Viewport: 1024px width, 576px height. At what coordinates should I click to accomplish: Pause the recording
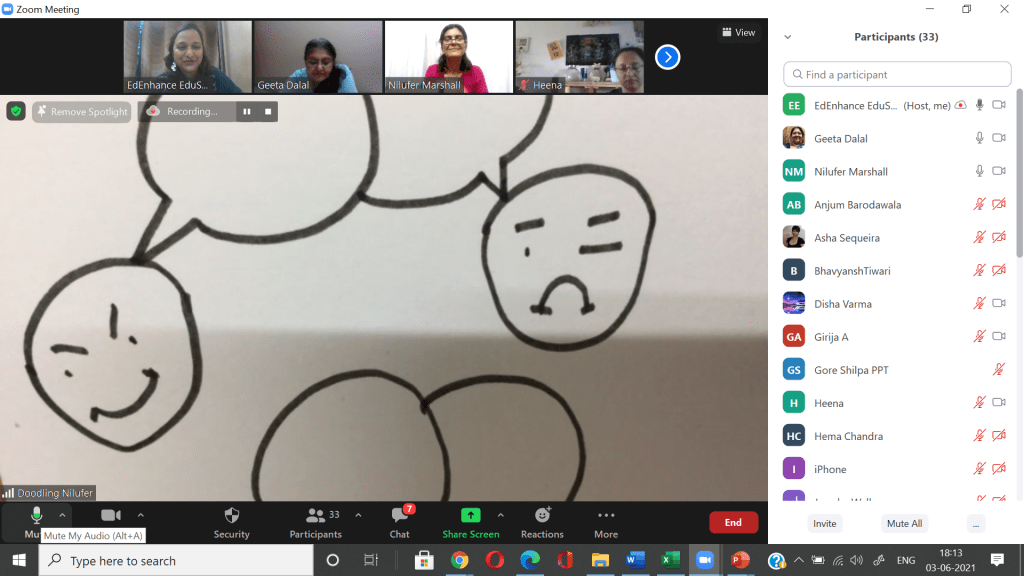pos(246,112)
